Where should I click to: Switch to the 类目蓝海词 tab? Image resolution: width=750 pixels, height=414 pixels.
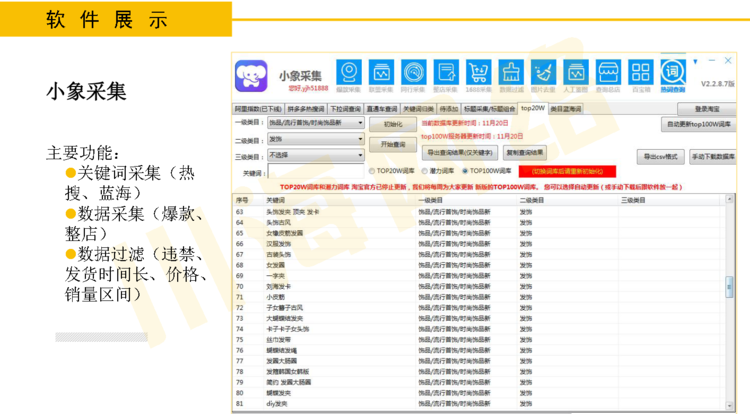(x=565, y=109)
